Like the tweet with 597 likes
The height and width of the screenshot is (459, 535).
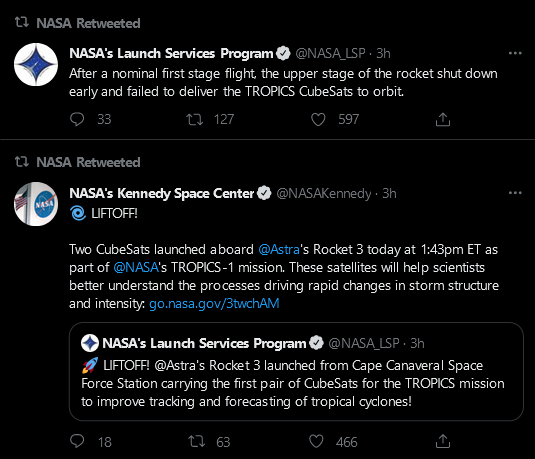coord(318,119)
